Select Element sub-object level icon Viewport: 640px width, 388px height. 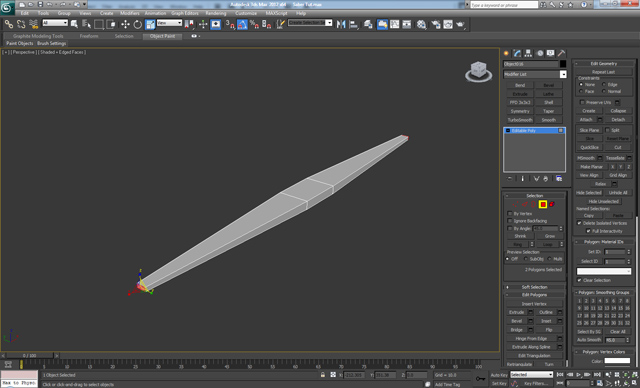552,204
